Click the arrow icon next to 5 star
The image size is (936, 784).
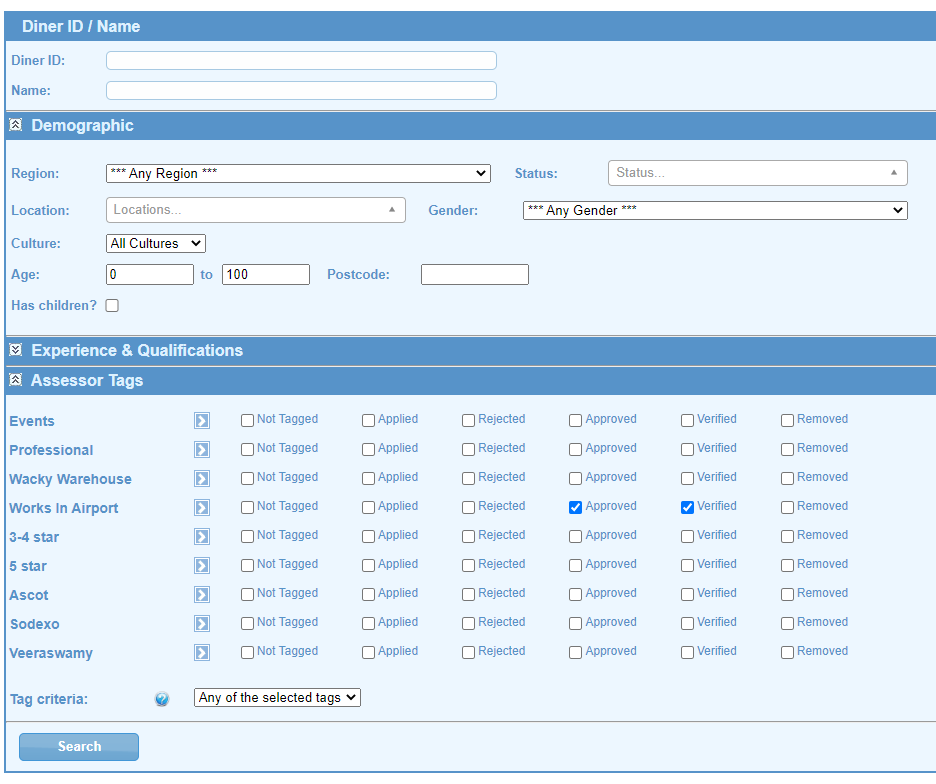tap(202, 566)
